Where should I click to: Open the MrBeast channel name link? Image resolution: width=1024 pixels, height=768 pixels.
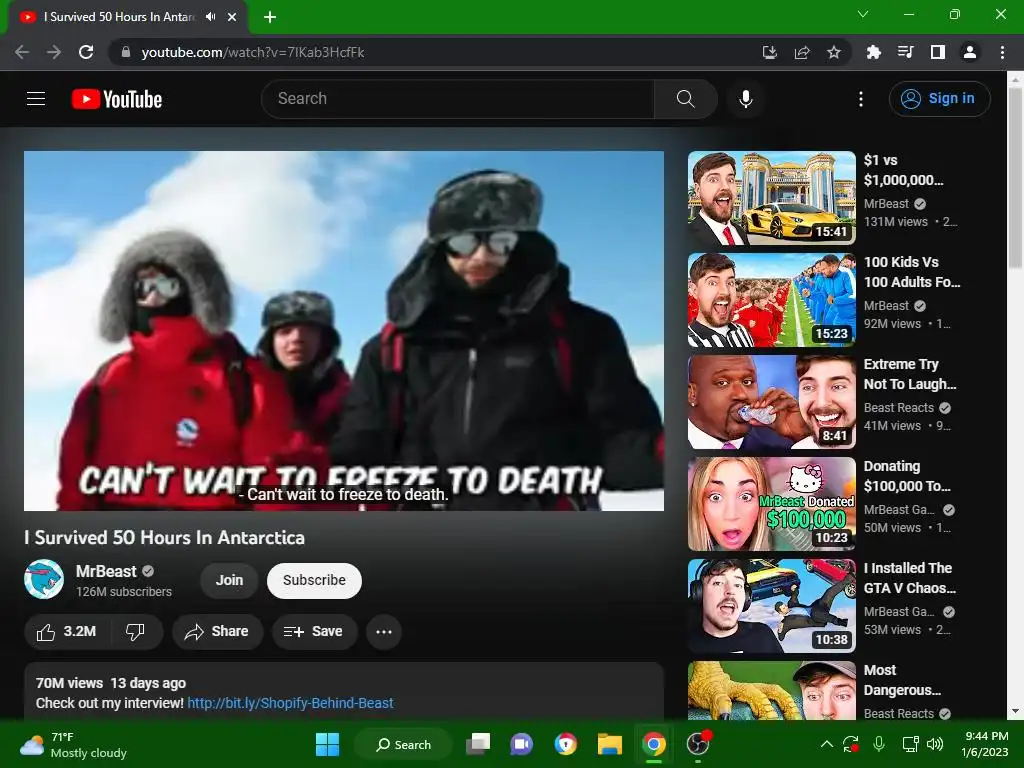click(106, 571)
